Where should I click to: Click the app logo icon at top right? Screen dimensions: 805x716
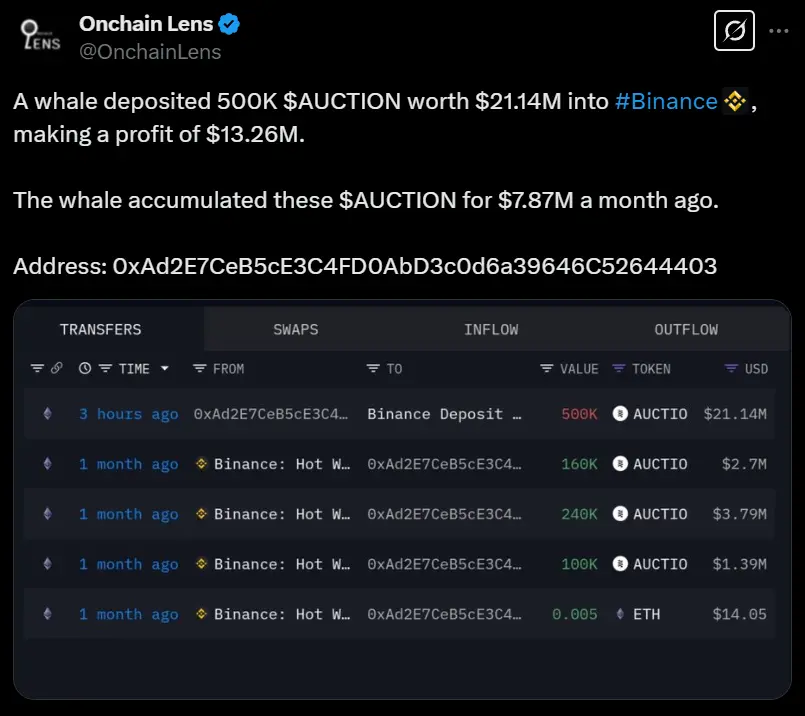tap(734, 31)
